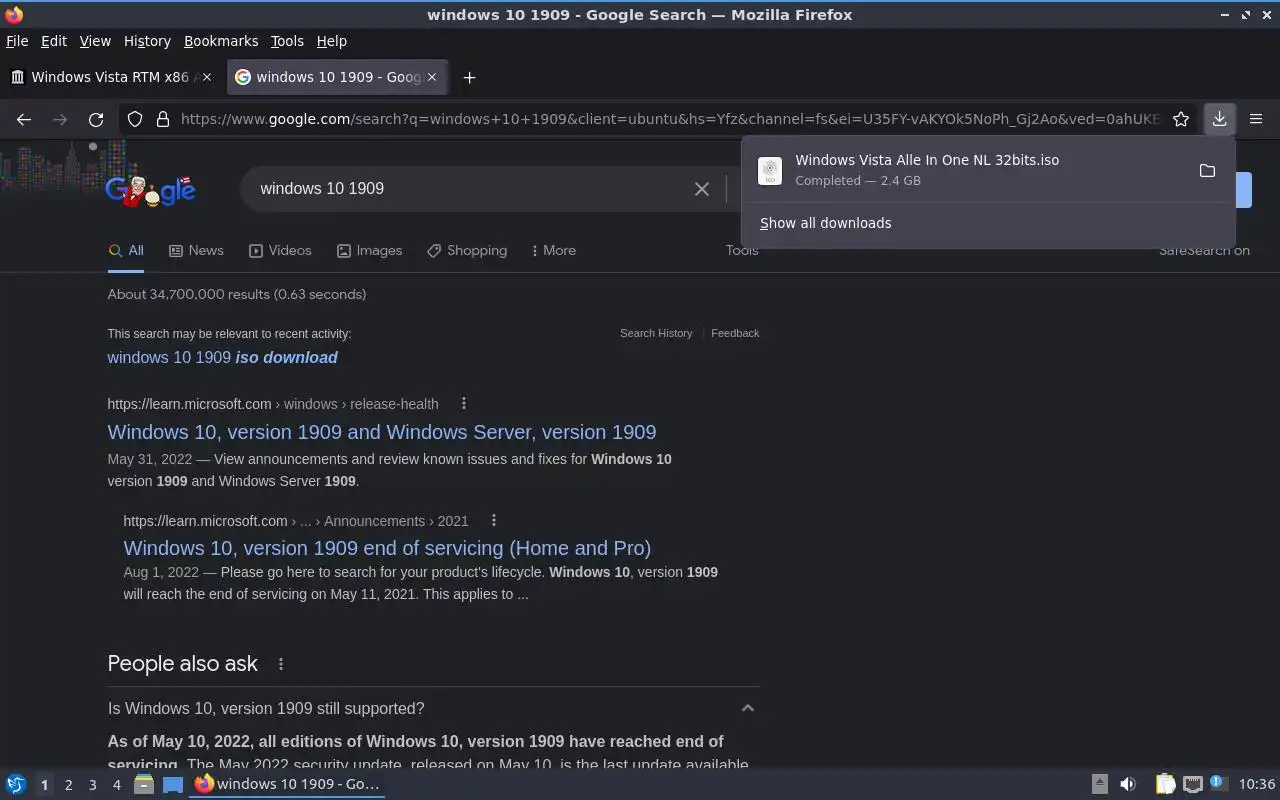The width and height of the screenshot is (1280, 800).
Task: Open a new tab with plus button
Action: [469, 77]
